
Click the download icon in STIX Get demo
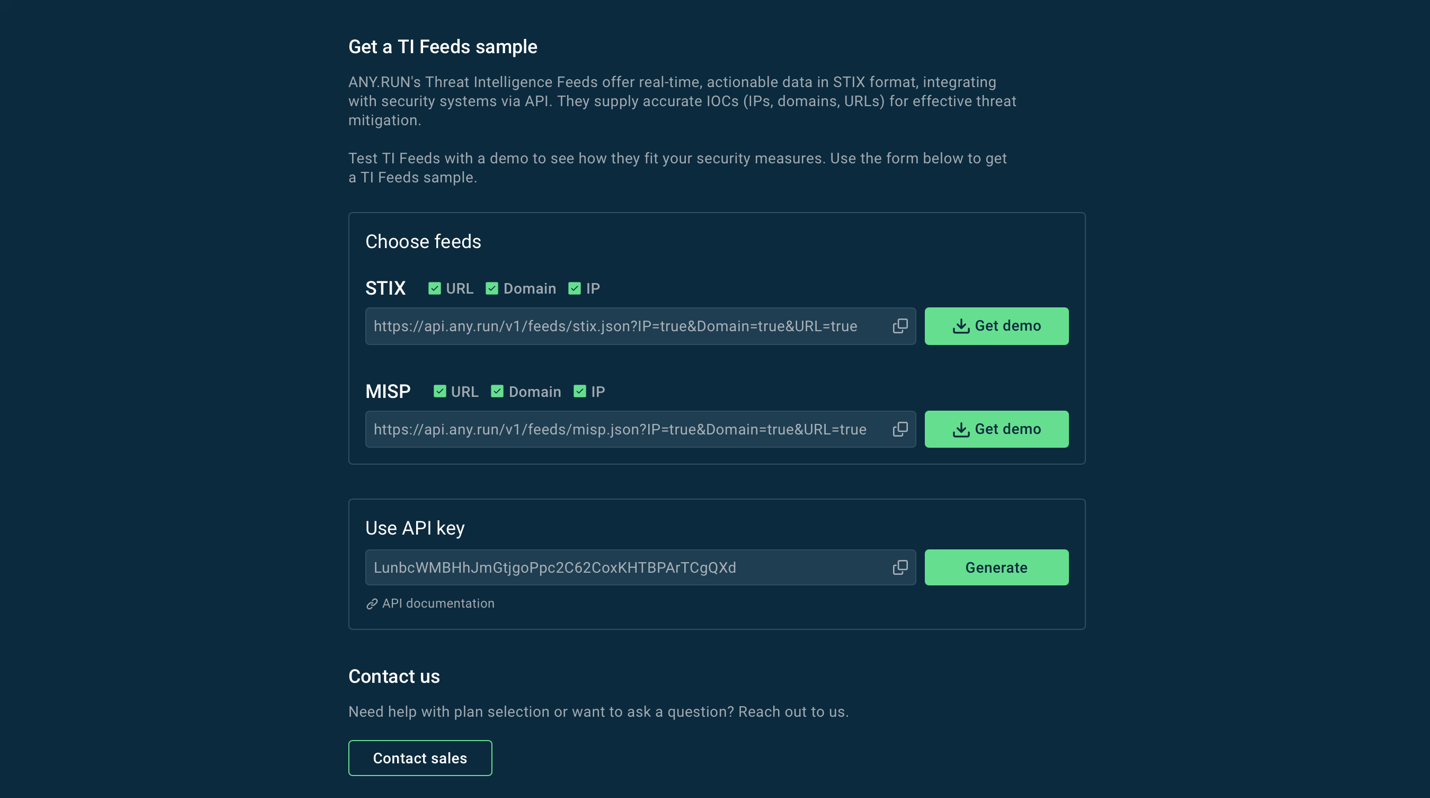pyautogui.click(x=961, y=326)
